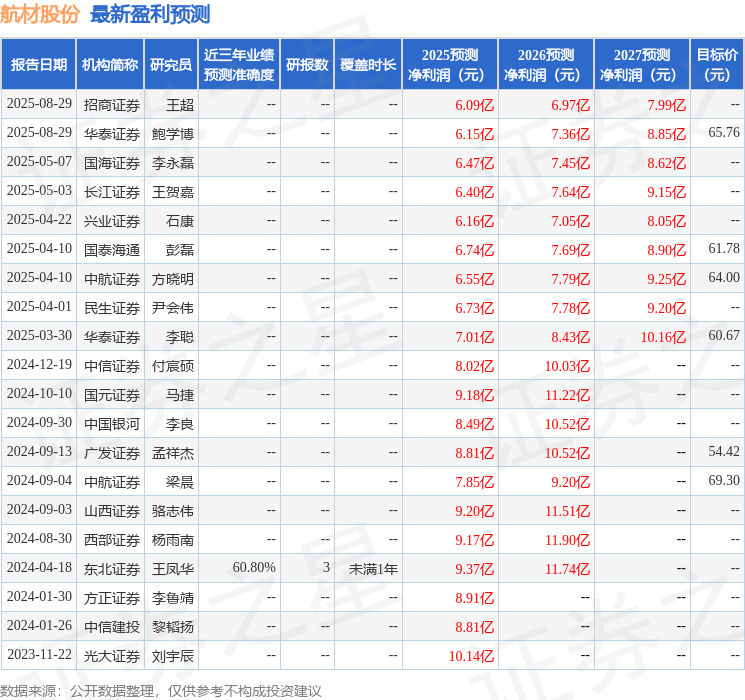The image size is (745, 700).
Task: Select the 8.49亿 profit value
Action: (x=474, y=423)
